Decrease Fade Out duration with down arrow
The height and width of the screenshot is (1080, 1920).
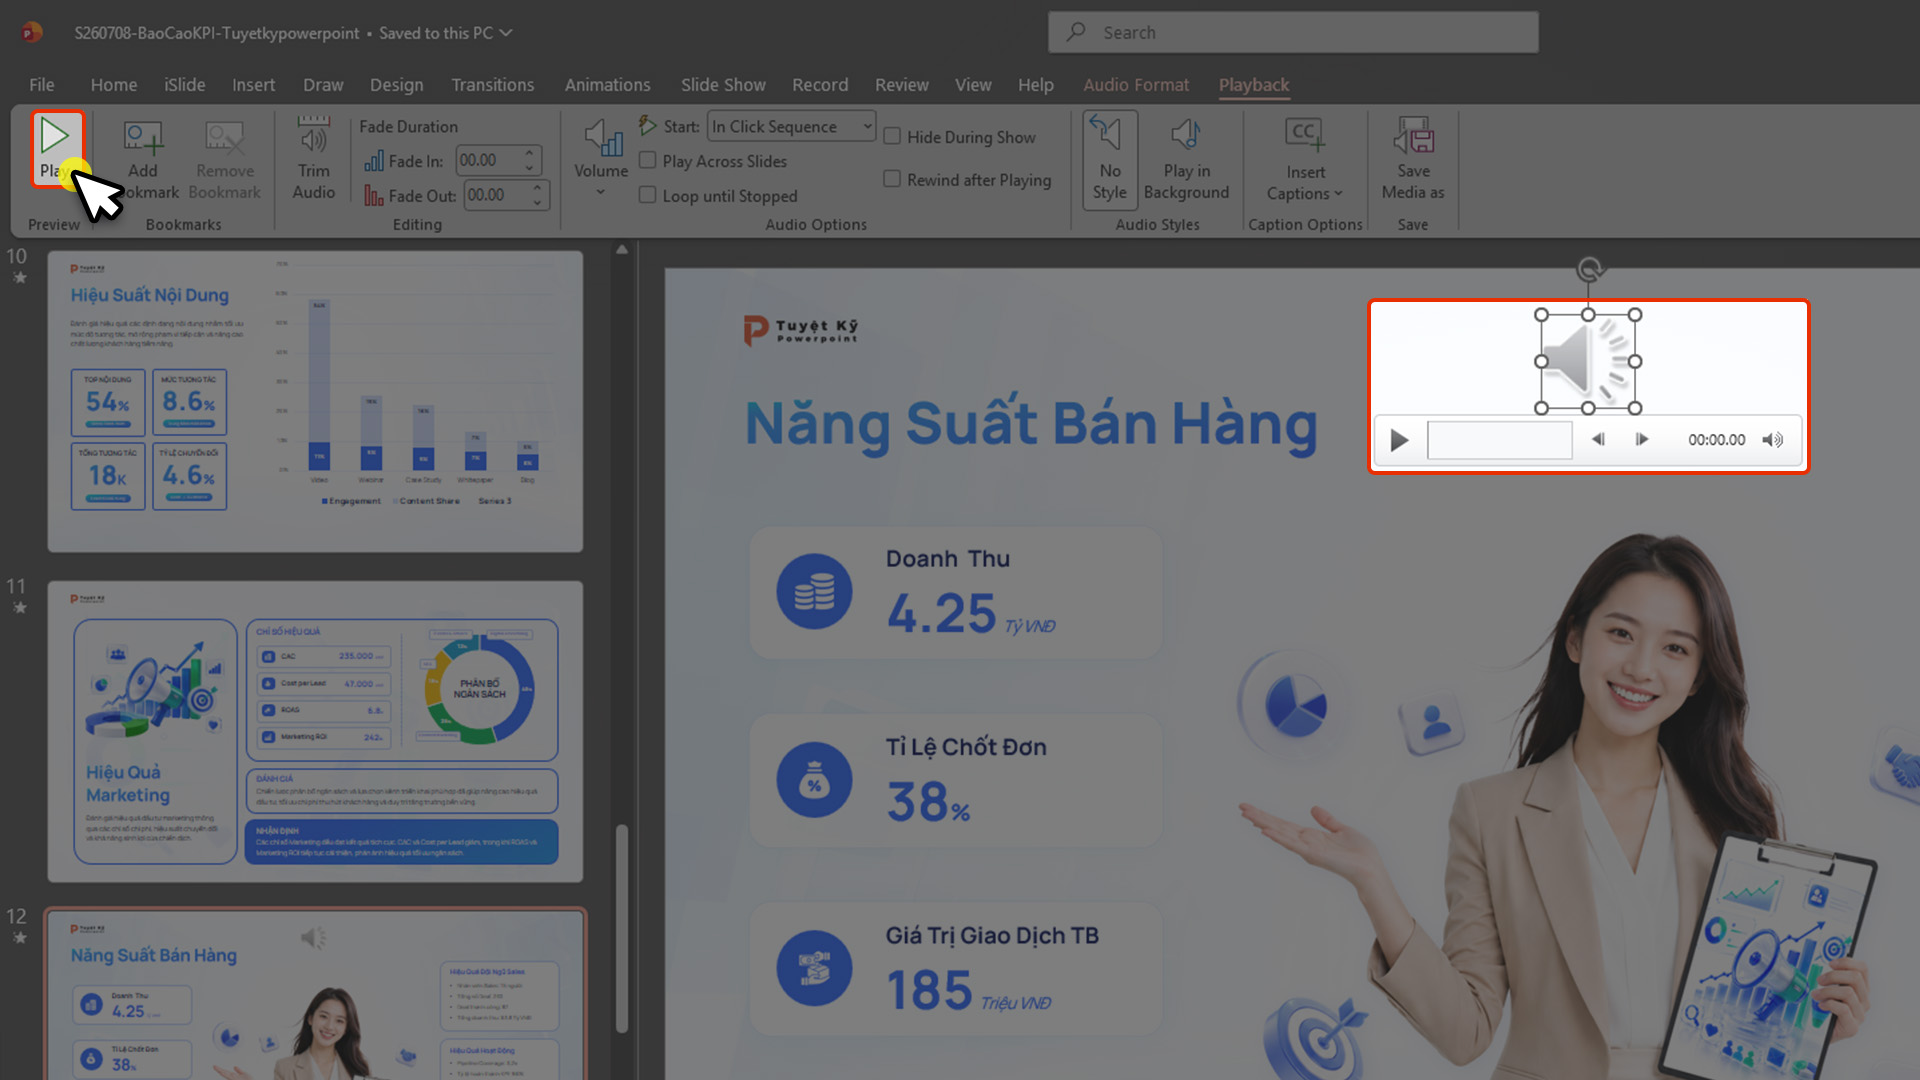coord(538,202)
